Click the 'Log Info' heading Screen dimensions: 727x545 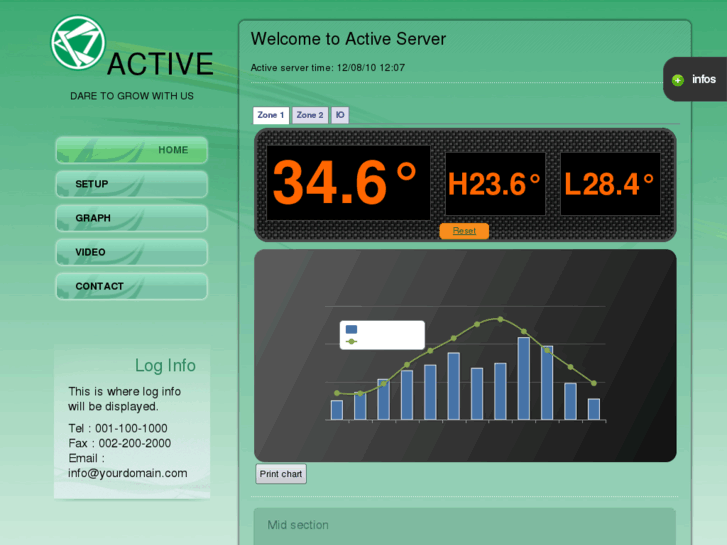165,365
